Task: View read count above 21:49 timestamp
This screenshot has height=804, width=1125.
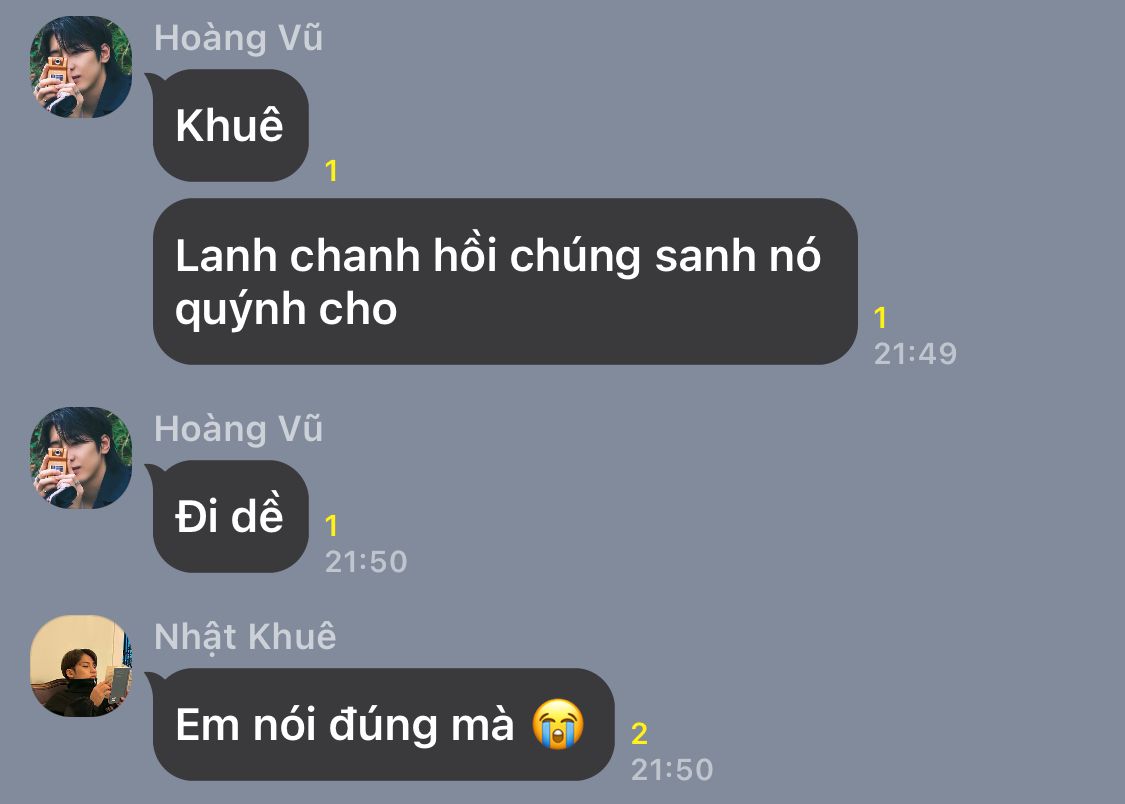Action: pos(880,318)
